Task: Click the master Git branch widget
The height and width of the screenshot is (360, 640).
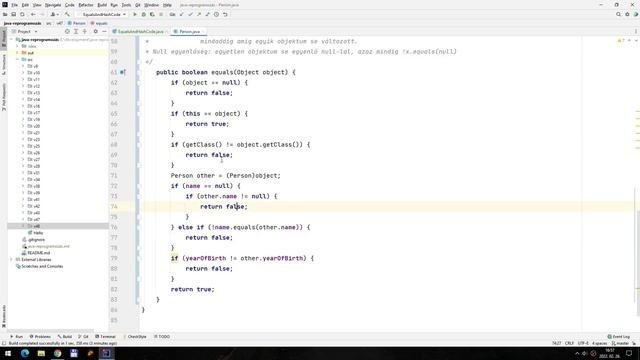Action: 620,343
